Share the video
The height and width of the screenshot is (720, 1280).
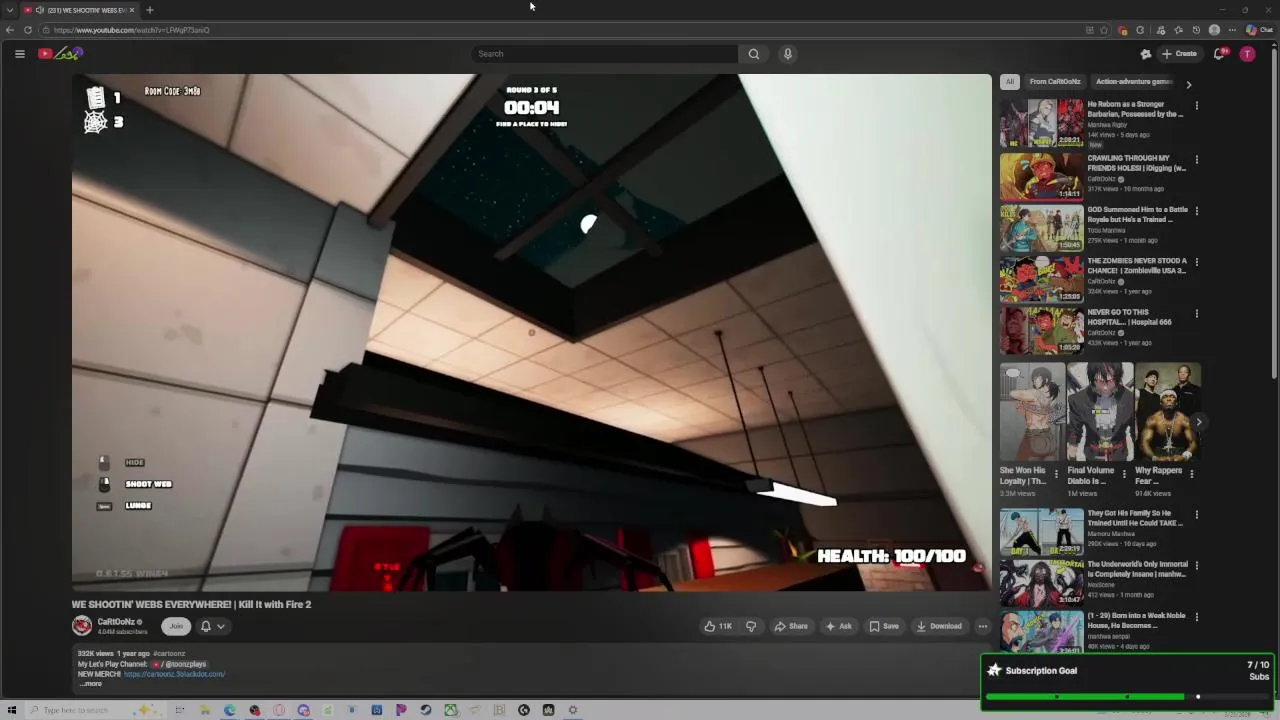(x=791, y=626)
